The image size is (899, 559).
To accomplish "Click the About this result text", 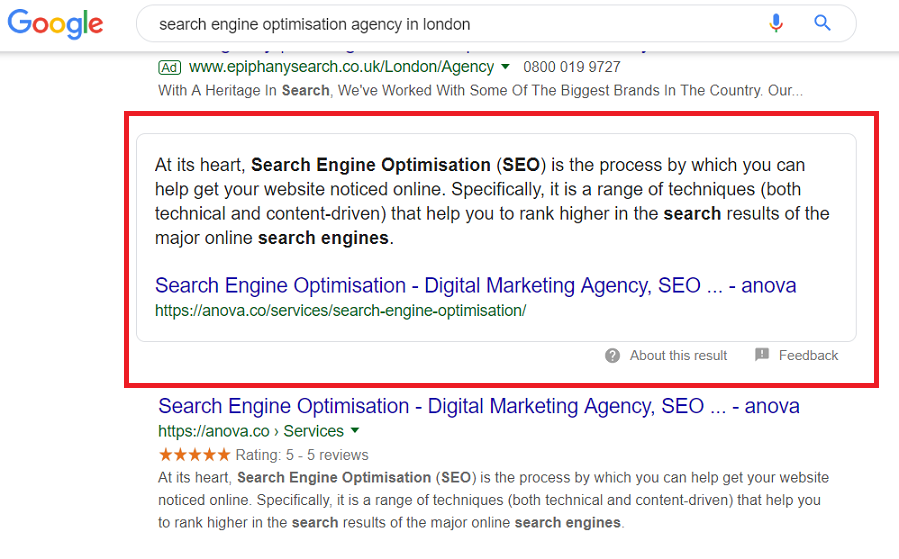I will coord(678,355).
